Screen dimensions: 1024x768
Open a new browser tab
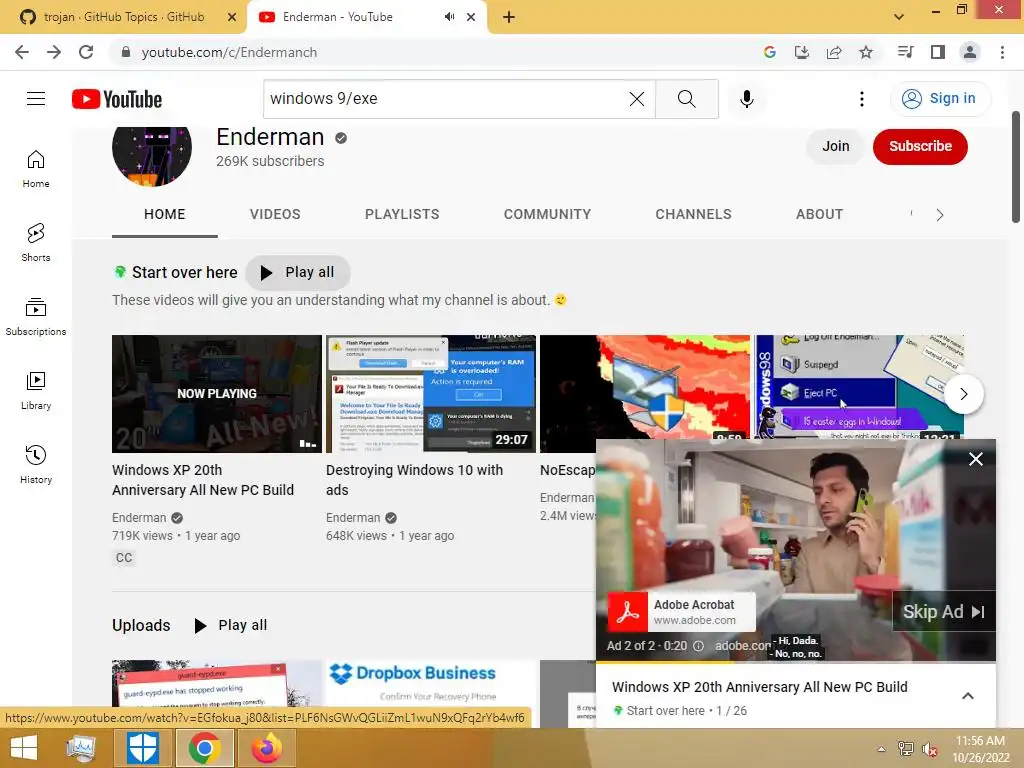509,17
